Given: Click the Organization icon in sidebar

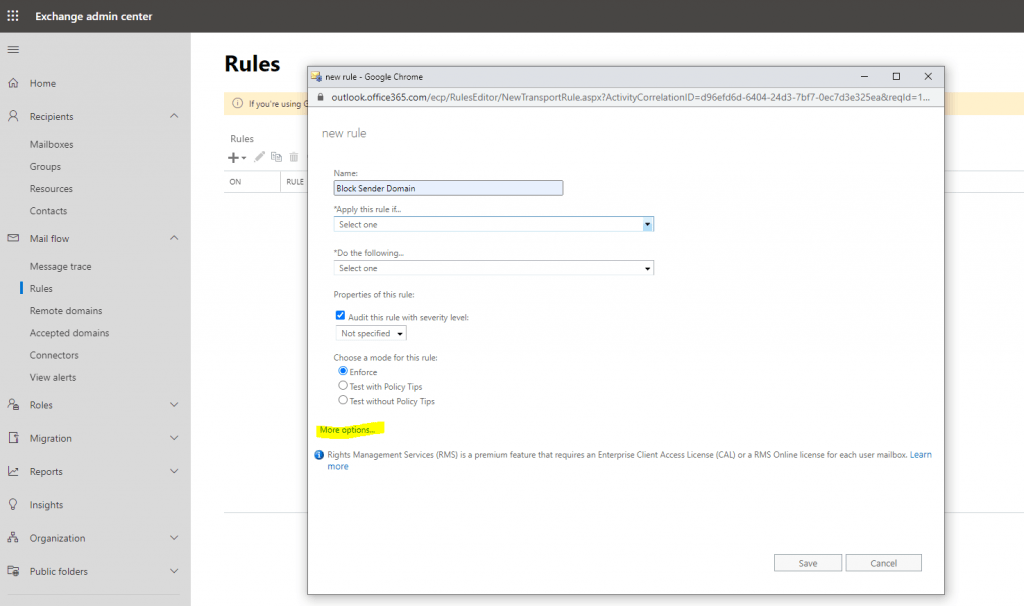Looking at the screenshot, I should (x=13, y=538).
